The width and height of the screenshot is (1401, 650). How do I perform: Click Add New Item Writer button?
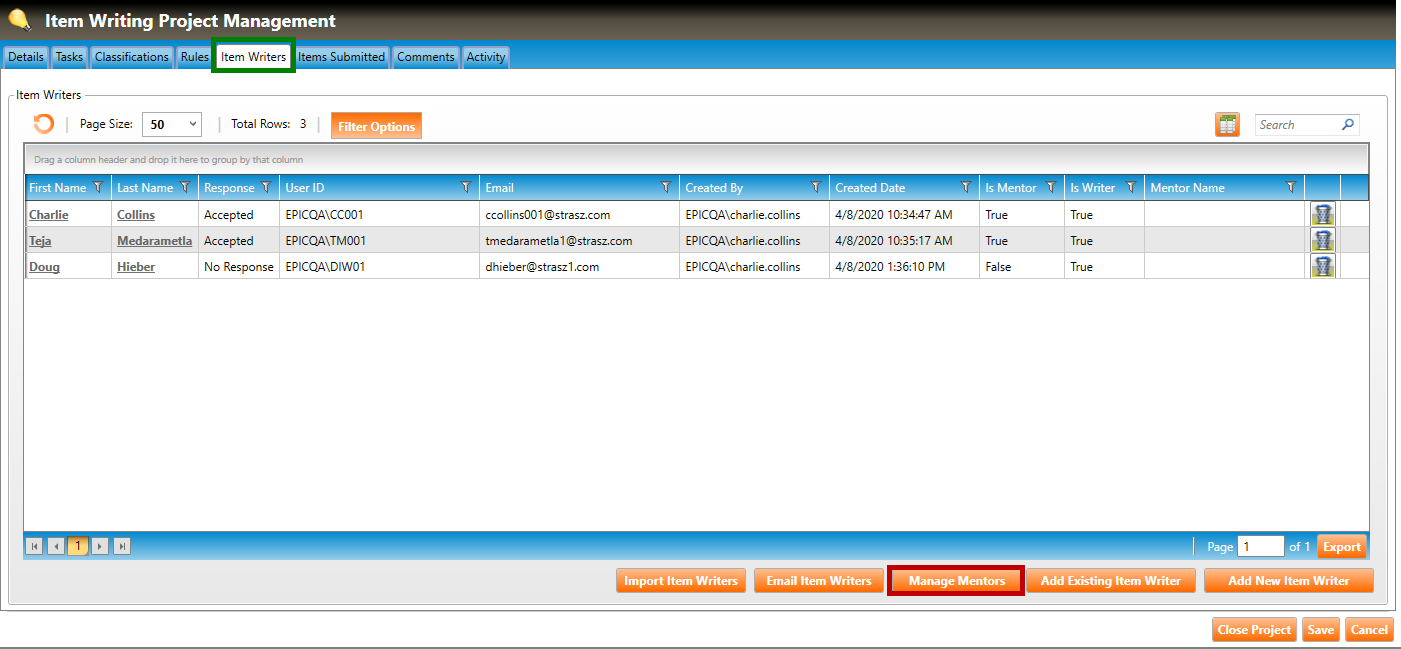(x=1288, y=581)
